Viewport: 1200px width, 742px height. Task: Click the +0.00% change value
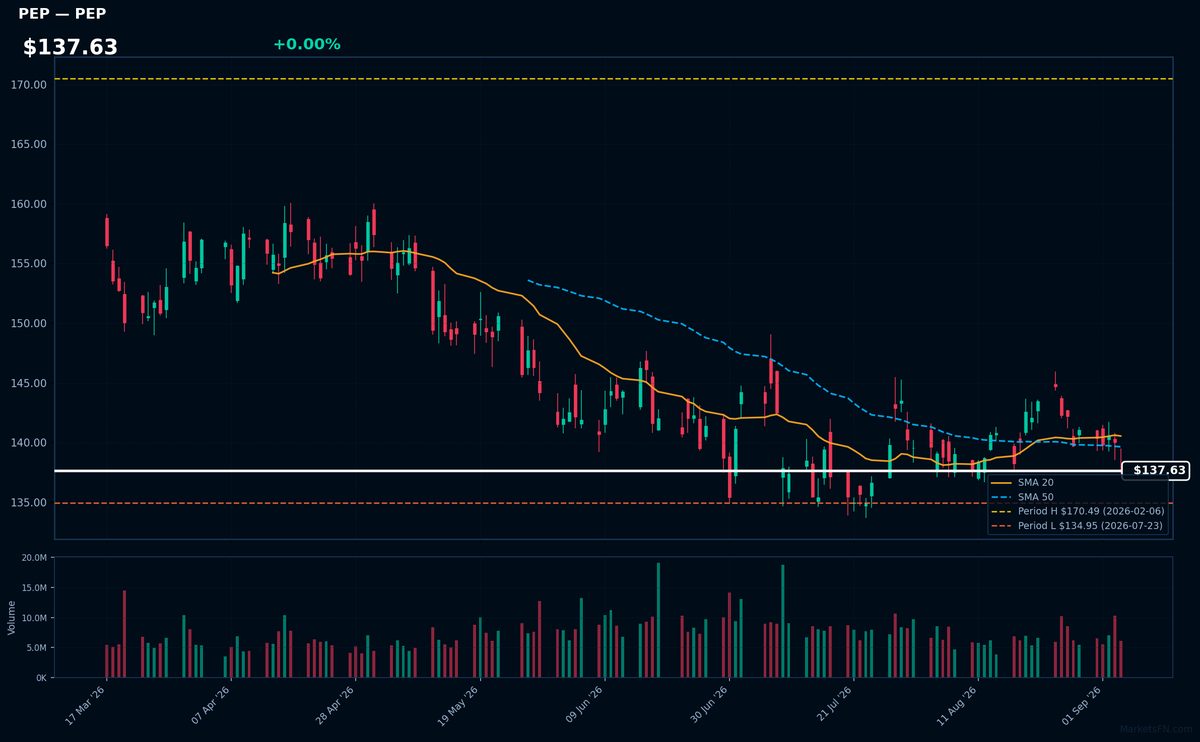[306, 44]
